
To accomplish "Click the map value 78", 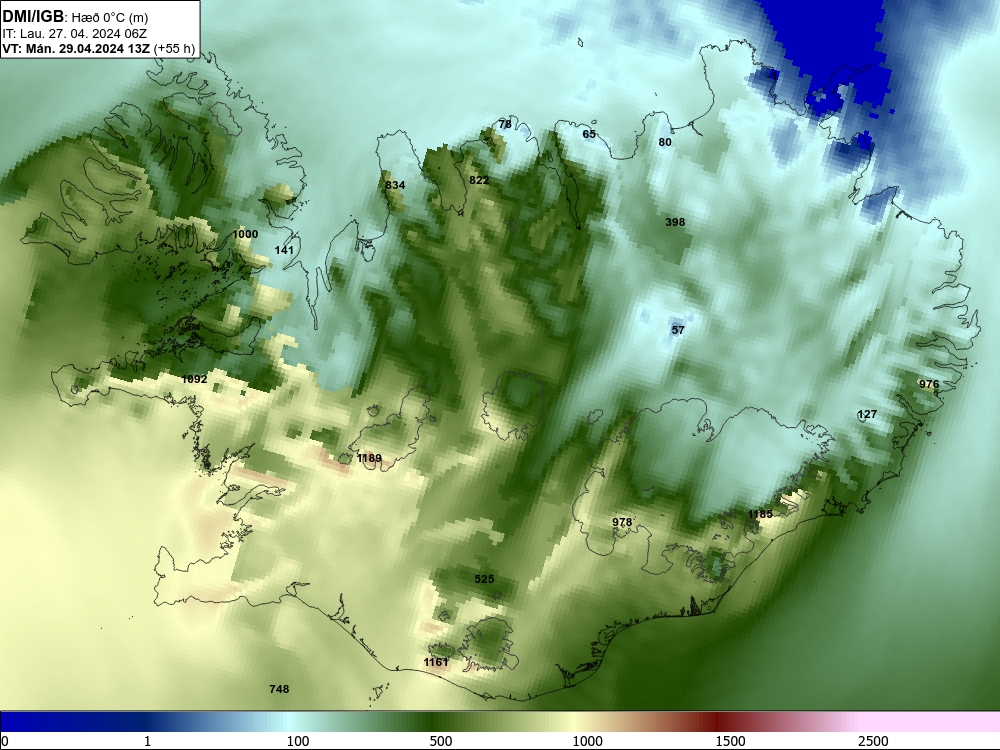I will (x=505, y=124).
